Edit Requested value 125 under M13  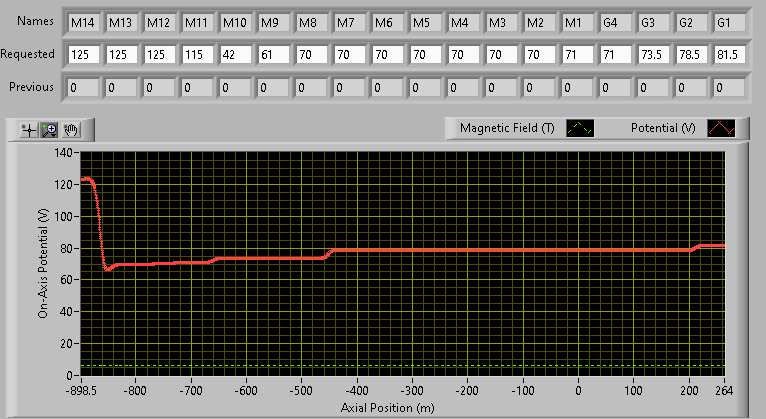pos(122,55)
